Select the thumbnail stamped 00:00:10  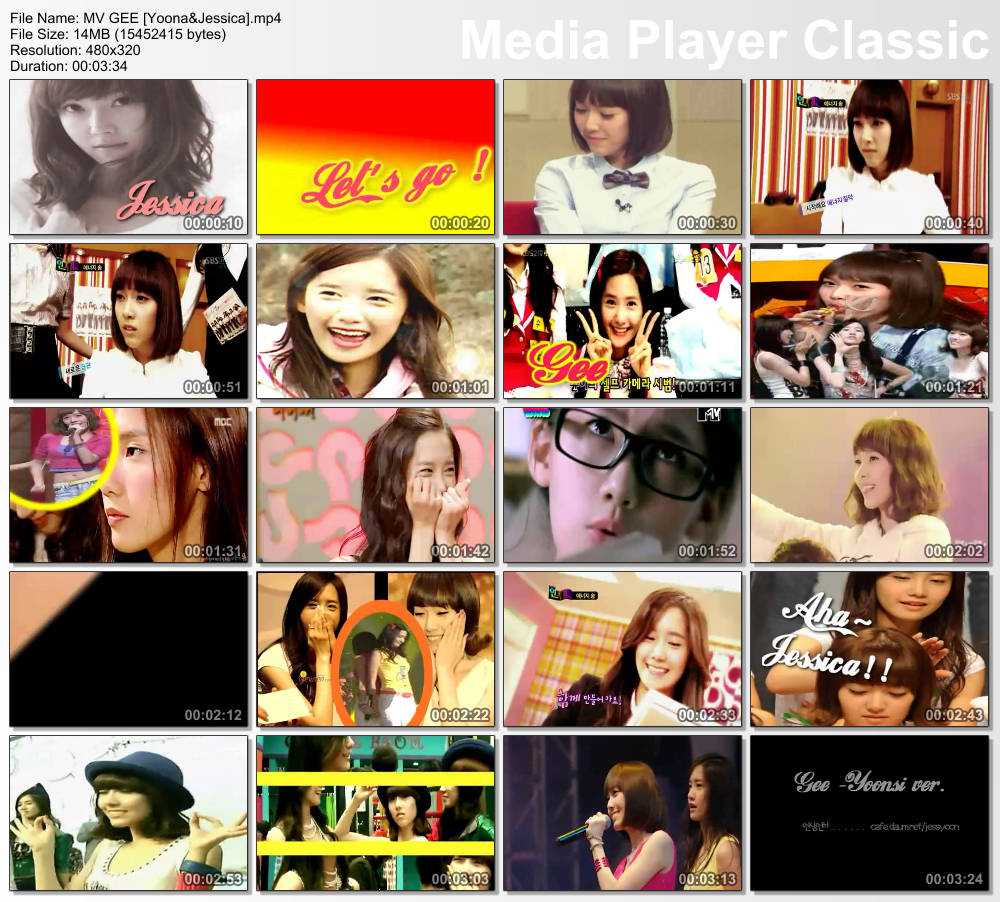coord(129,157)
